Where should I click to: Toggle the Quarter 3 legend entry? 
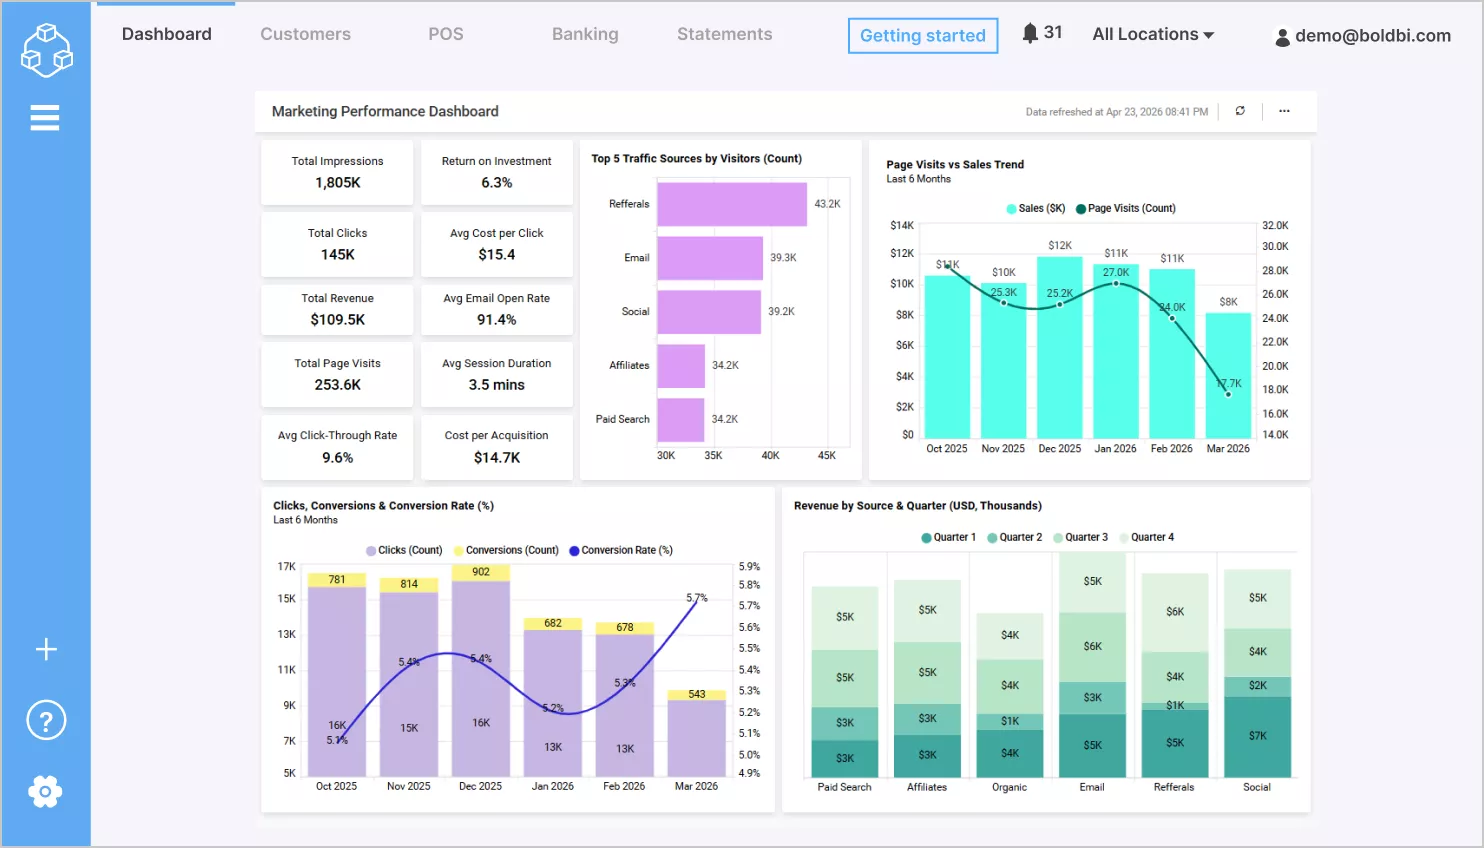click(x=1080, y=537)
